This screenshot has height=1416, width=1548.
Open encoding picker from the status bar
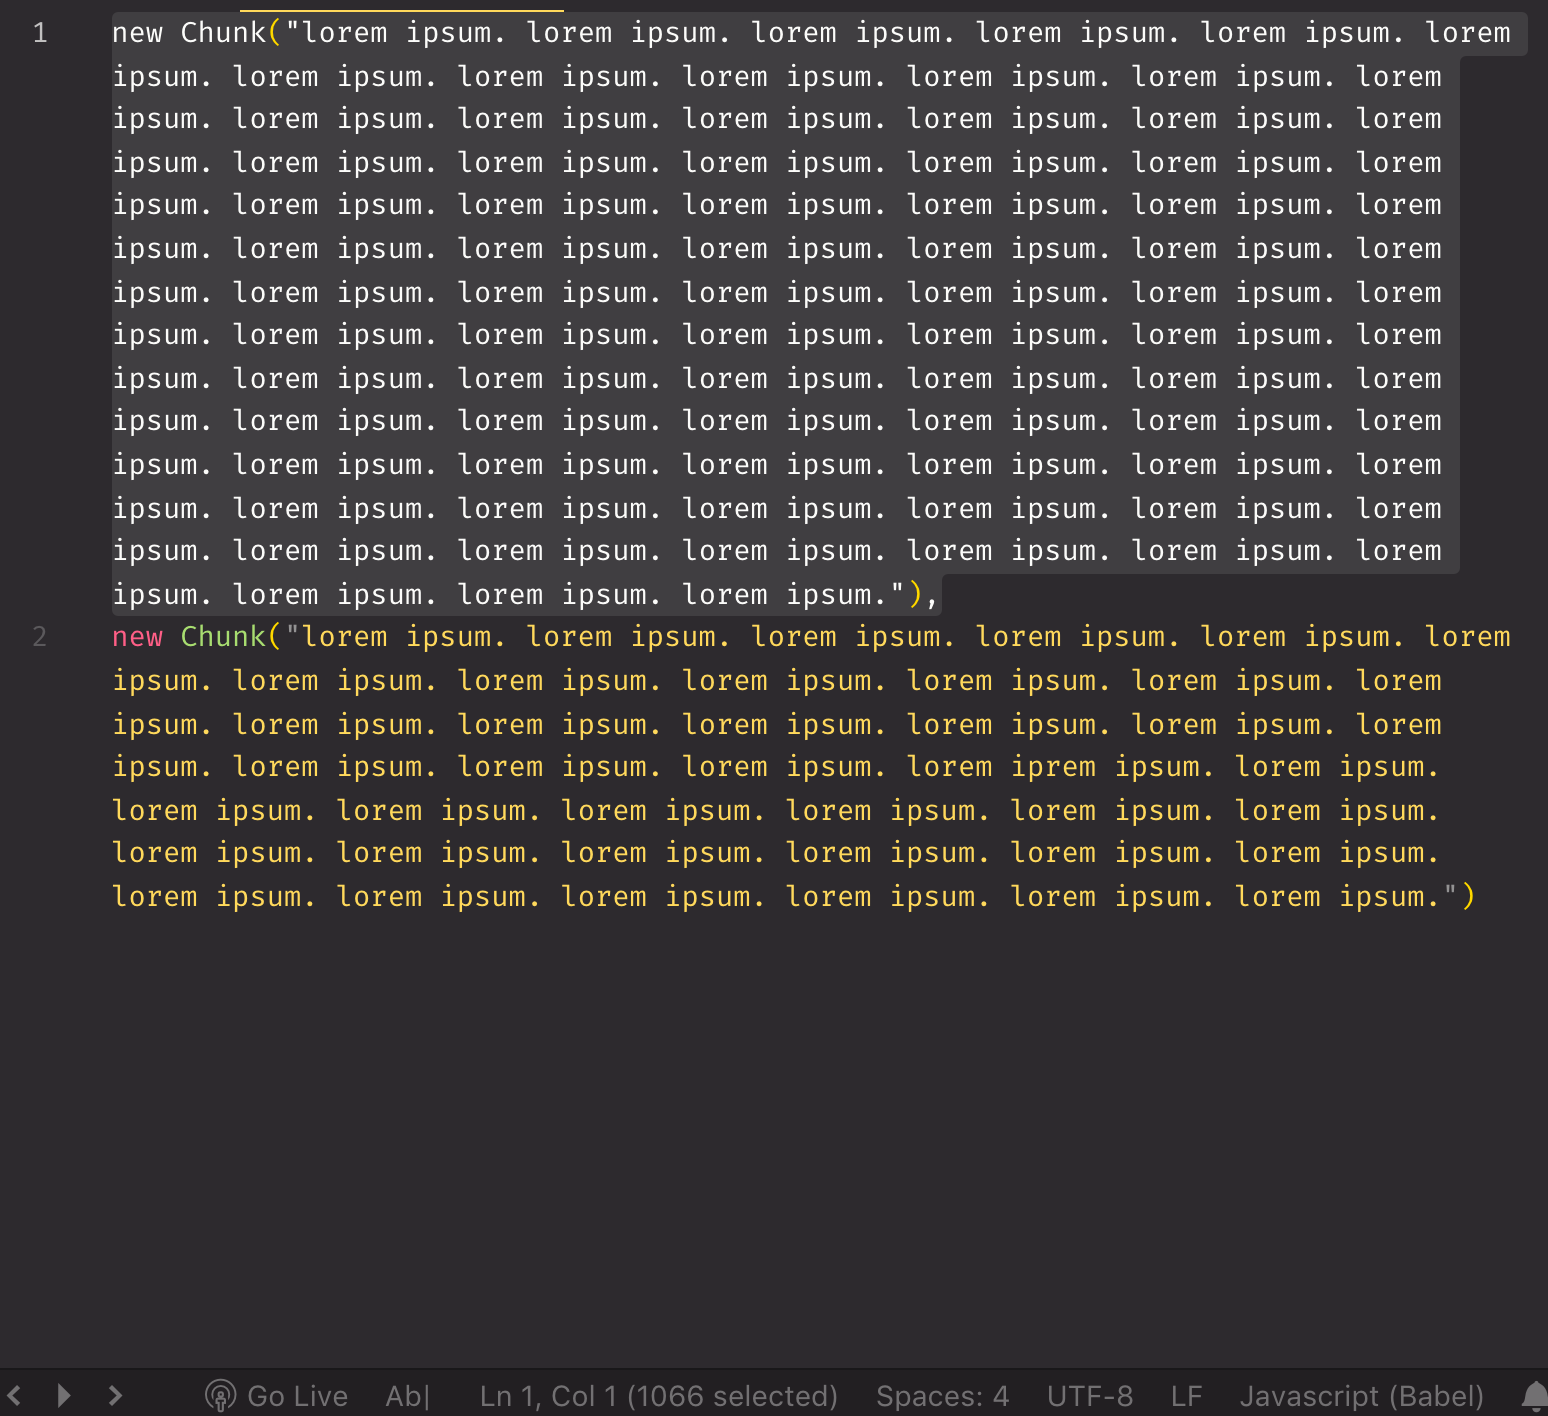tap(1089, 1396)
